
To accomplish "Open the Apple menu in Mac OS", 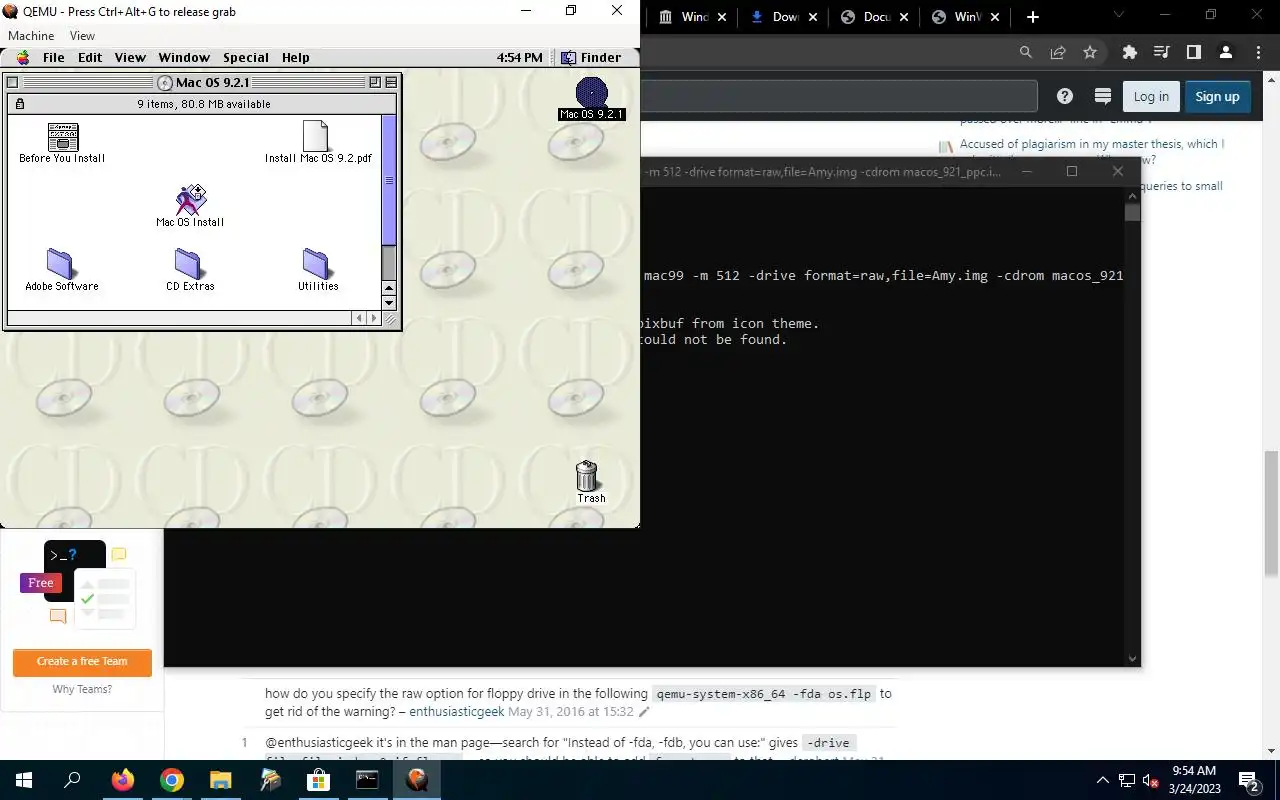I will [23, 57].
